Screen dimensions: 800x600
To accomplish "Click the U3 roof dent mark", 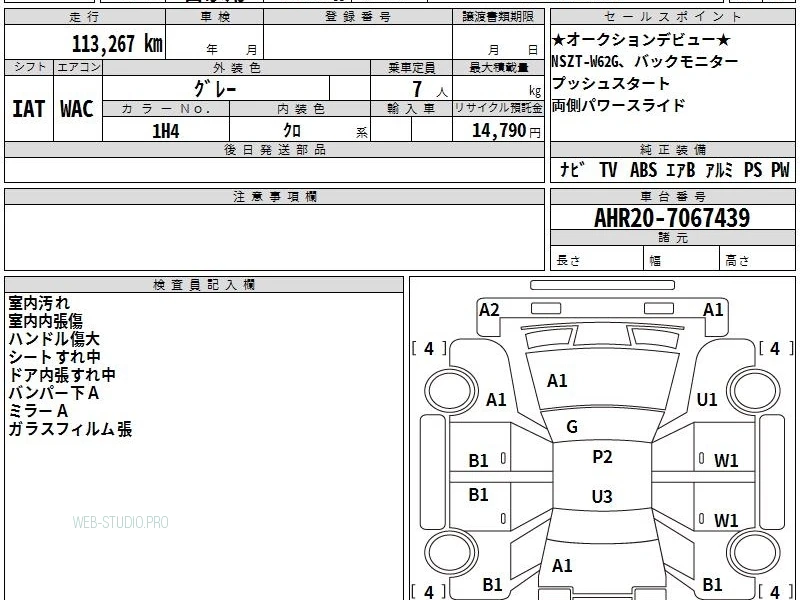I will [602, 496].
